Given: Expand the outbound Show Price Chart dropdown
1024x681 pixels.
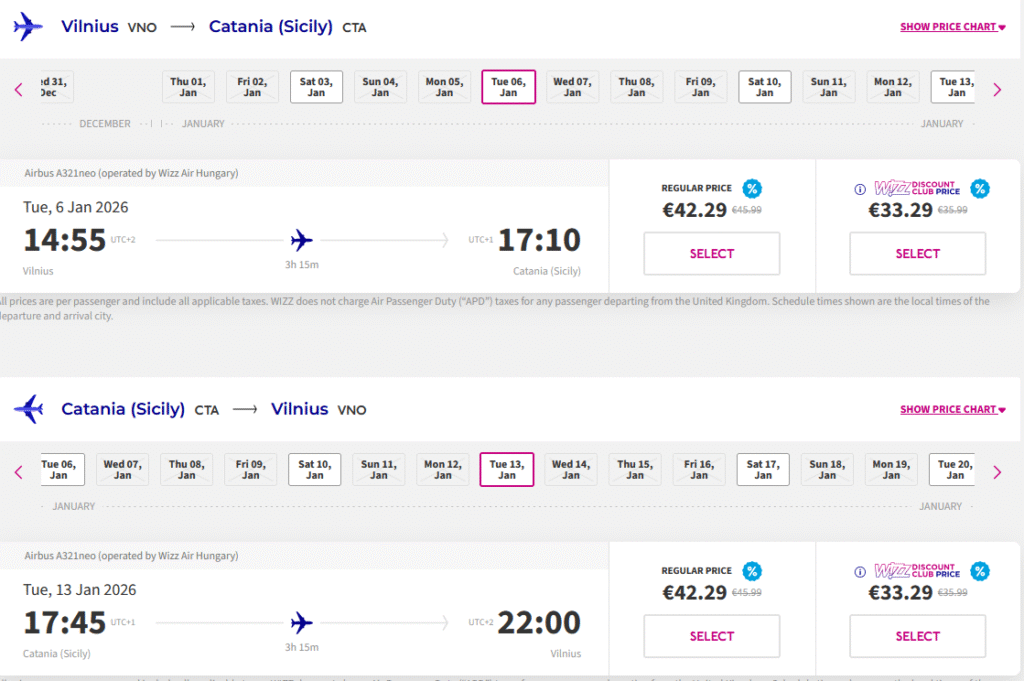Looking at the screenshot, I should 952,27.
